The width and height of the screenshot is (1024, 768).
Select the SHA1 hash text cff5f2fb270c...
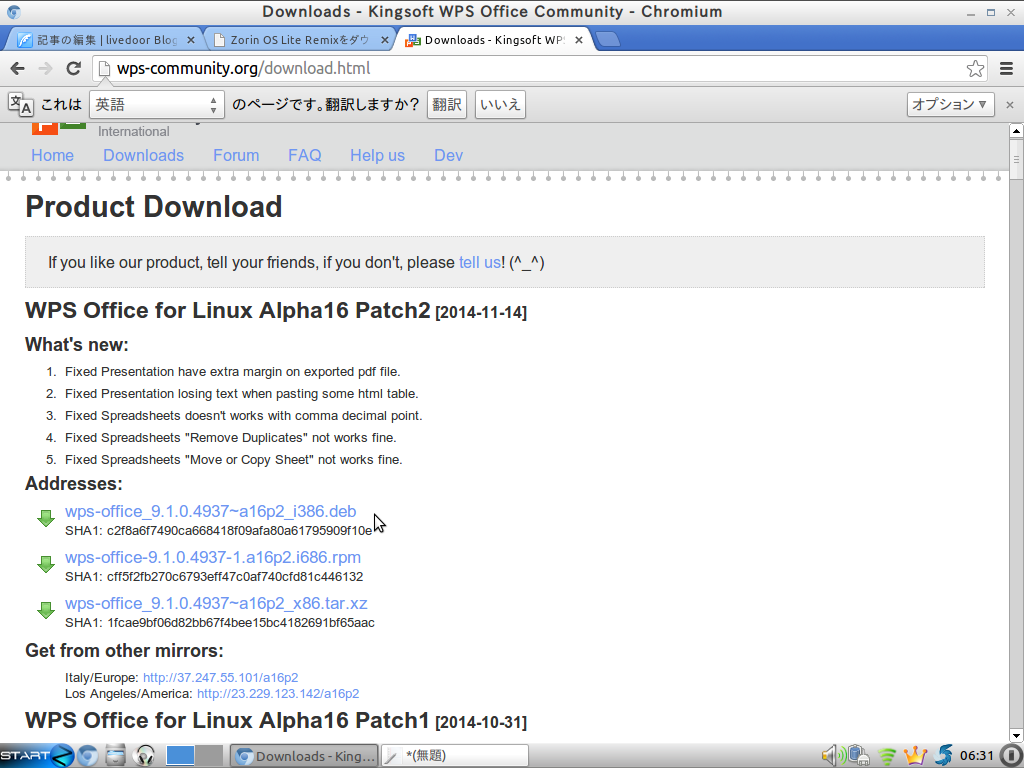coord(235,577)
